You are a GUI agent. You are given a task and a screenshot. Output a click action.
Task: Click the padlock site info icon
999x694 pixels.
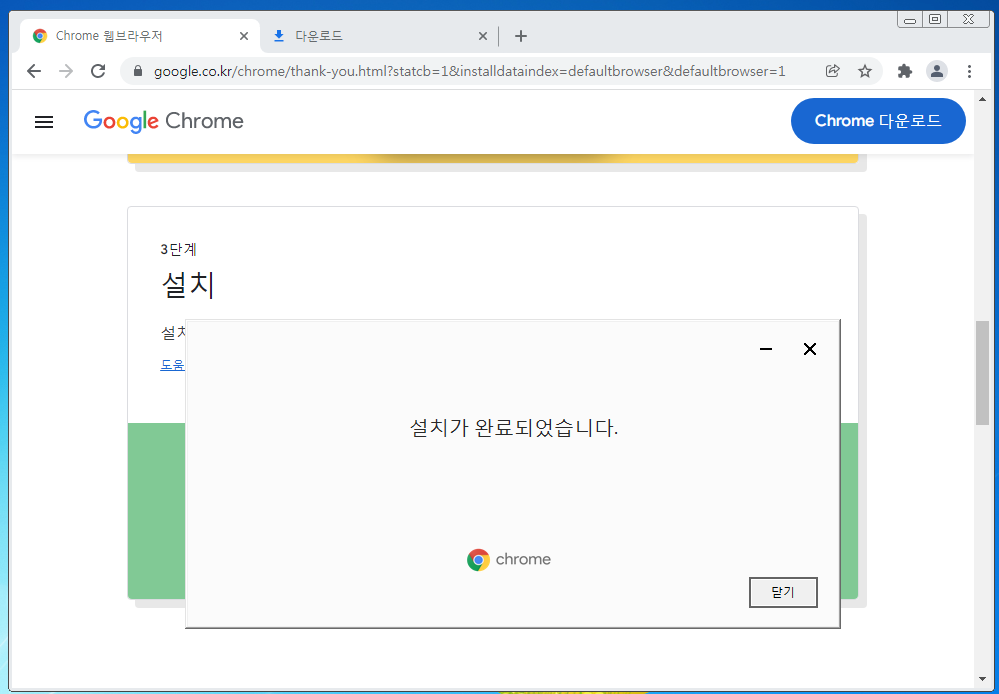pyautogui.click(x=138, y=71)
